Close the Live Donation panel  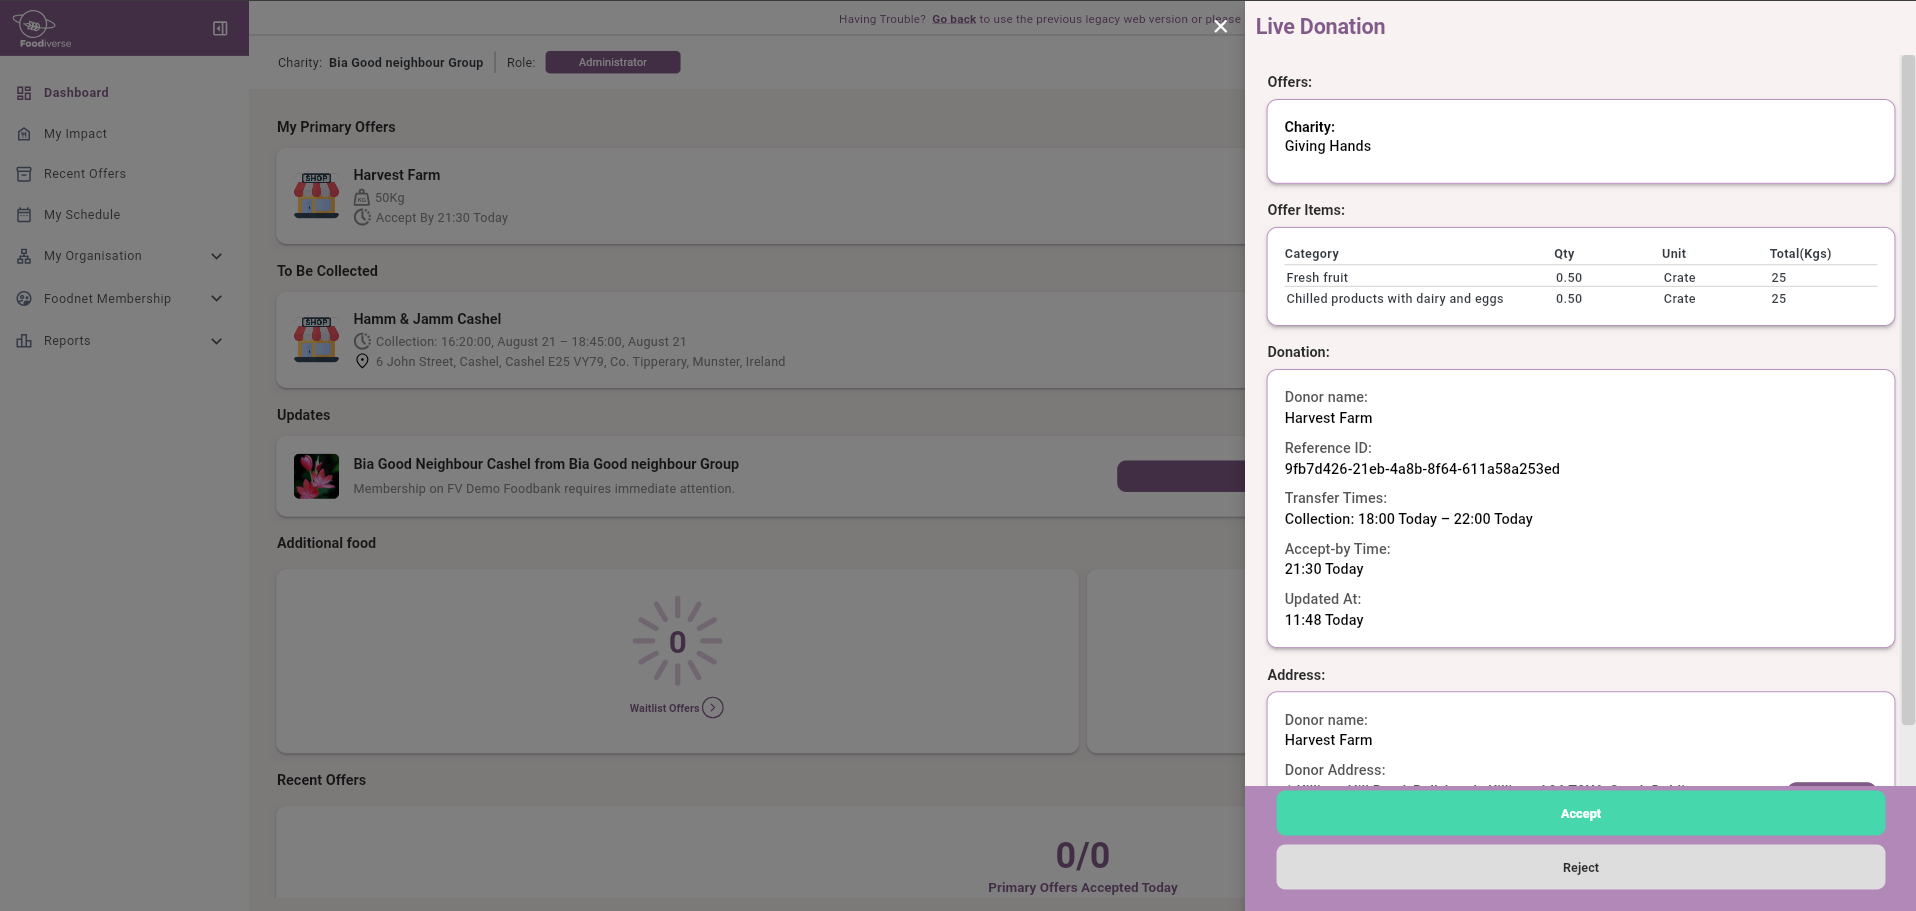coord(1220,27)
